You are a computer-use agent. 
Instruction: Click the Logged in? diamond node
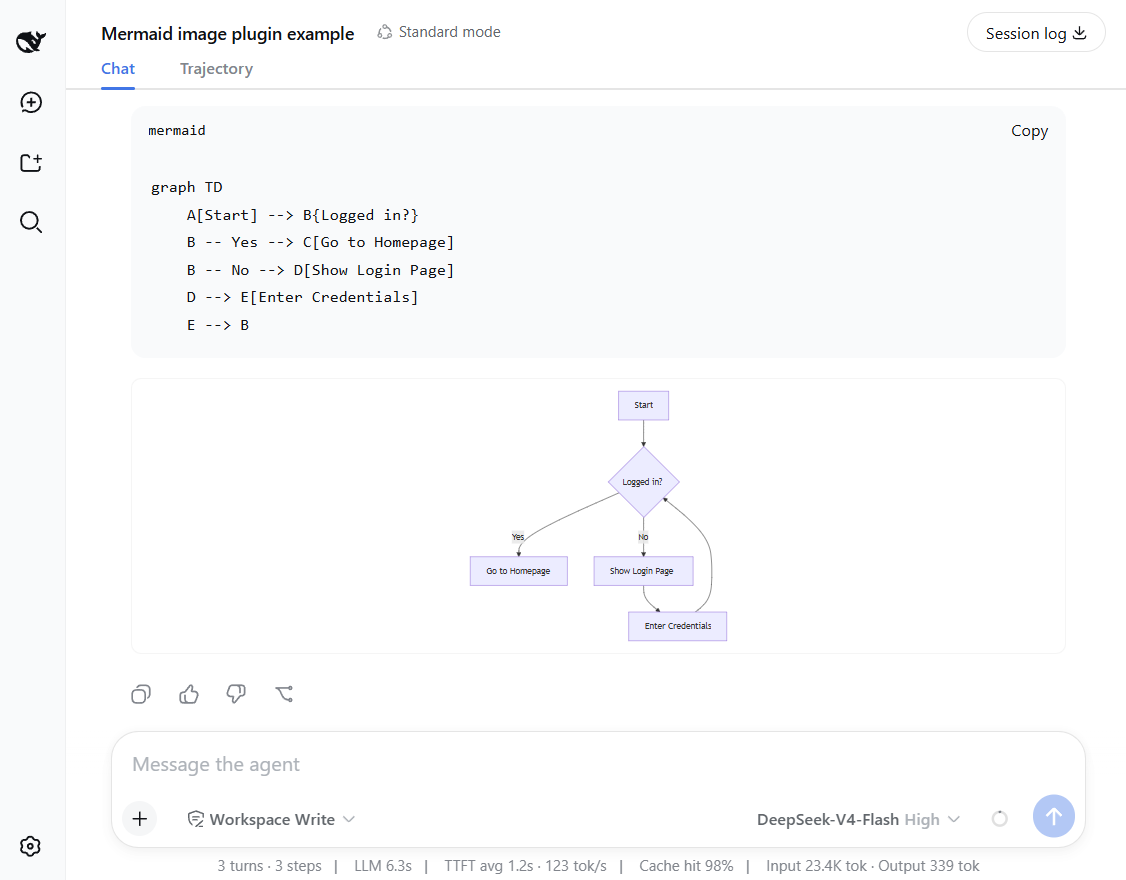[643, 482]
